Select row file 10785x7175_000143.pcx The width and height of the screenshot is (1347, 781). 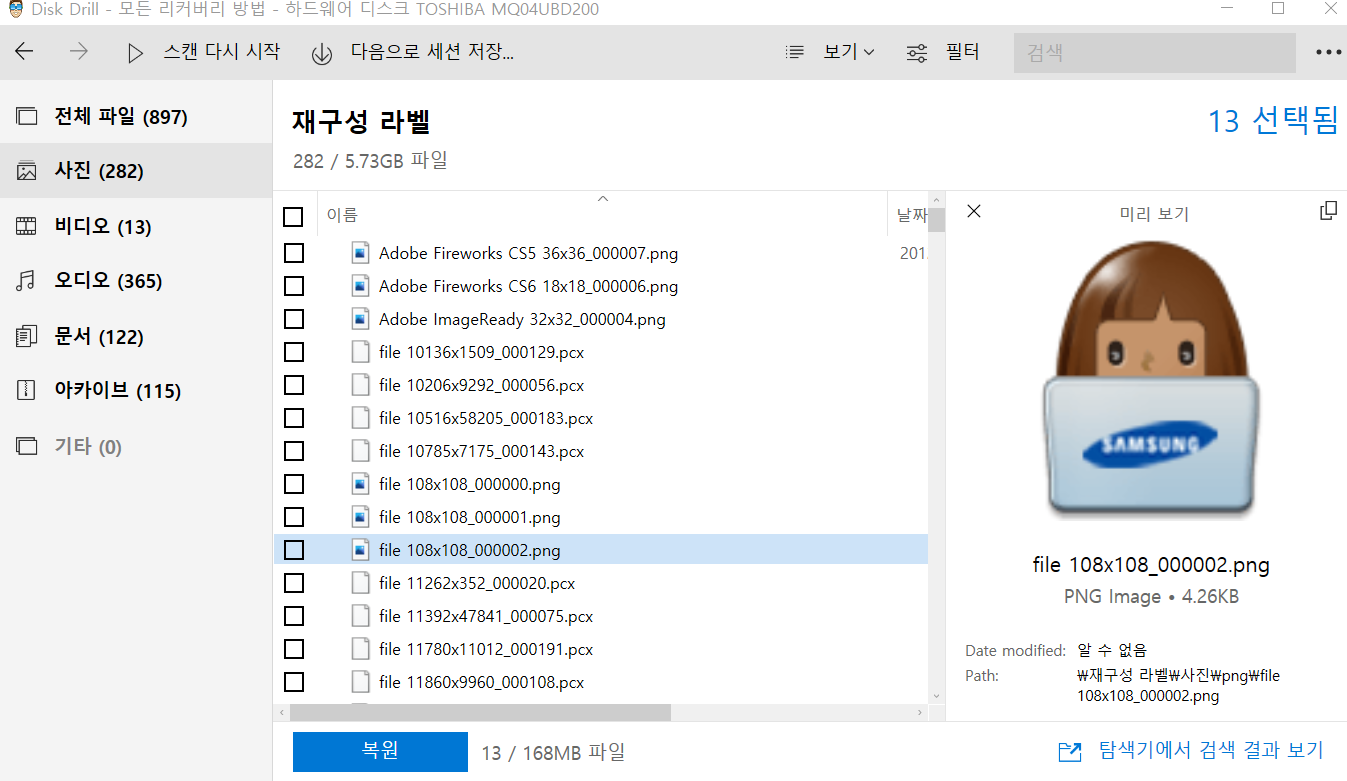[x=600, y=451]
